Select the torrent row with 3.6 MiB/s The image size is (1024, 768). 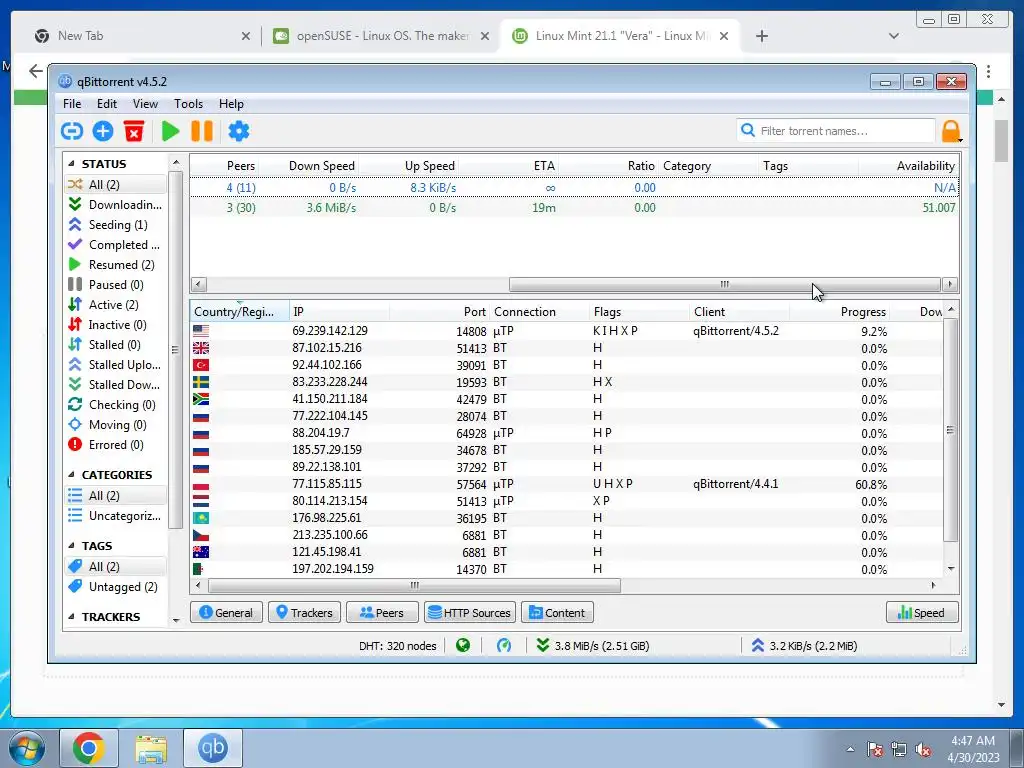click(x=573, y=208)
